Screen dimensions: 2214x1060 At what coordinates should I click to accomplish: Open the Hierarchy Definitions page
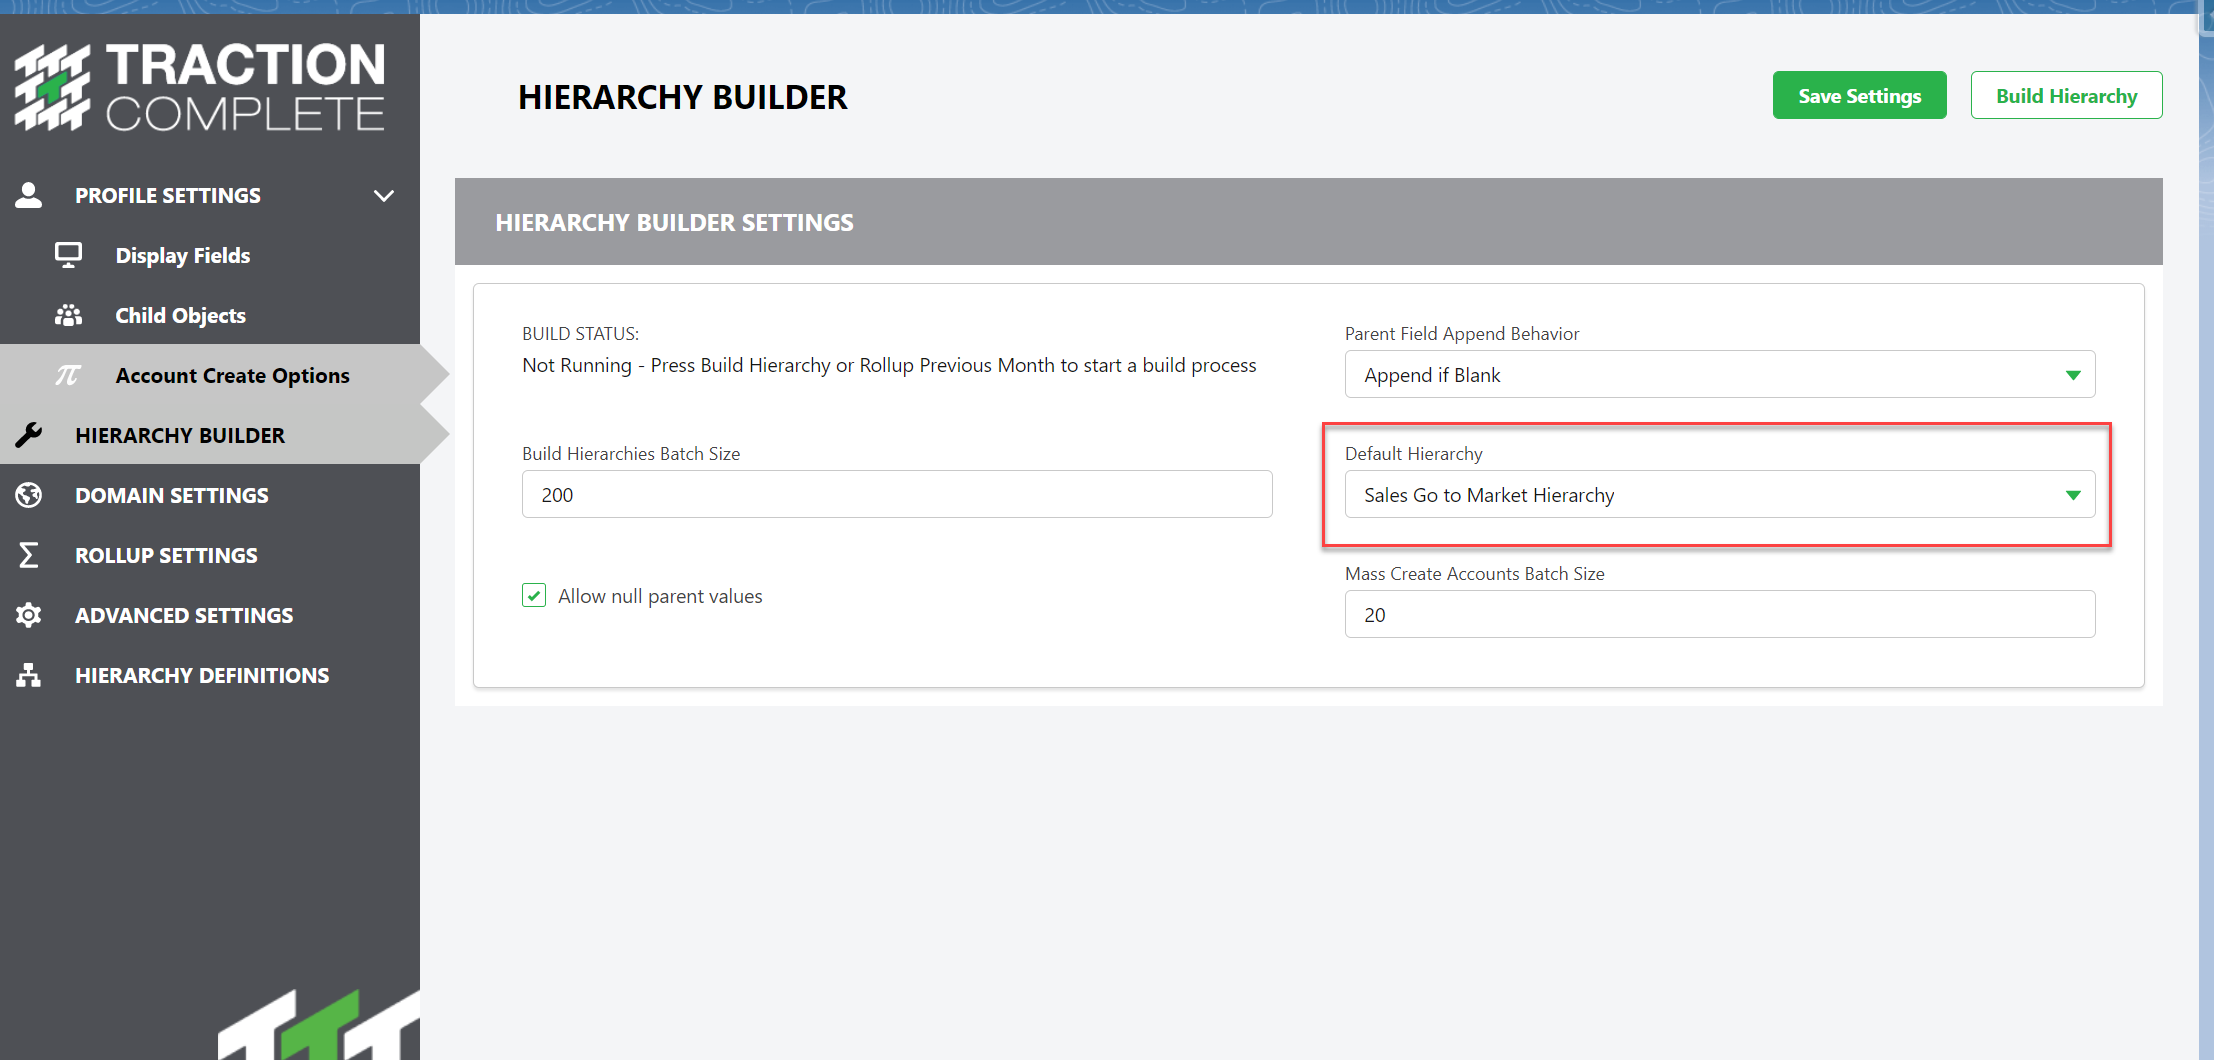(x=202, y=675)
